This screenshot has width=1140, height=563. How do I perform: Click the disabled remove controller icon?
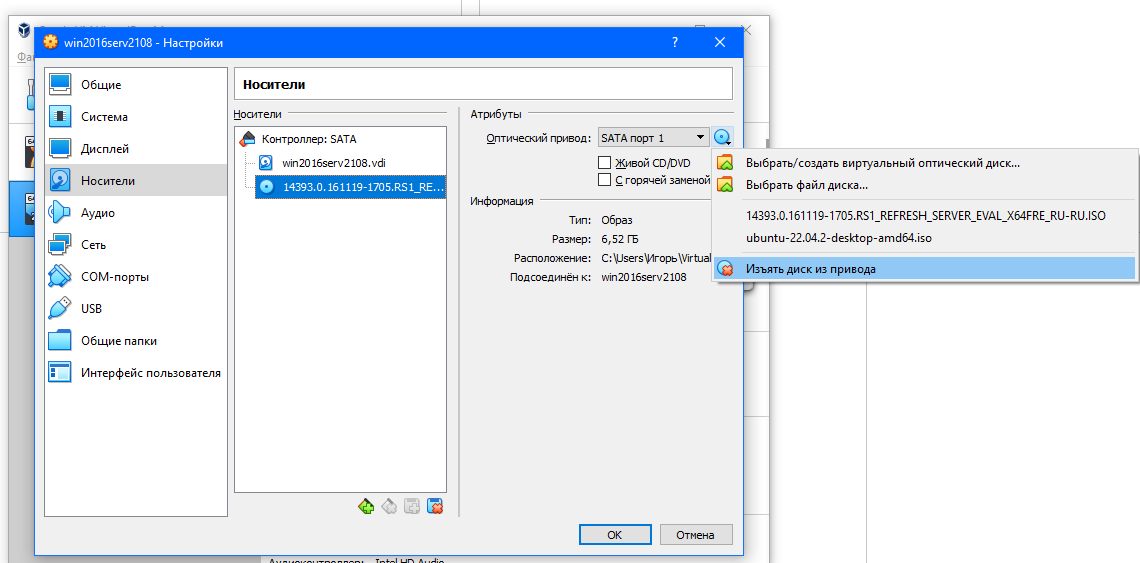point(389,506)
